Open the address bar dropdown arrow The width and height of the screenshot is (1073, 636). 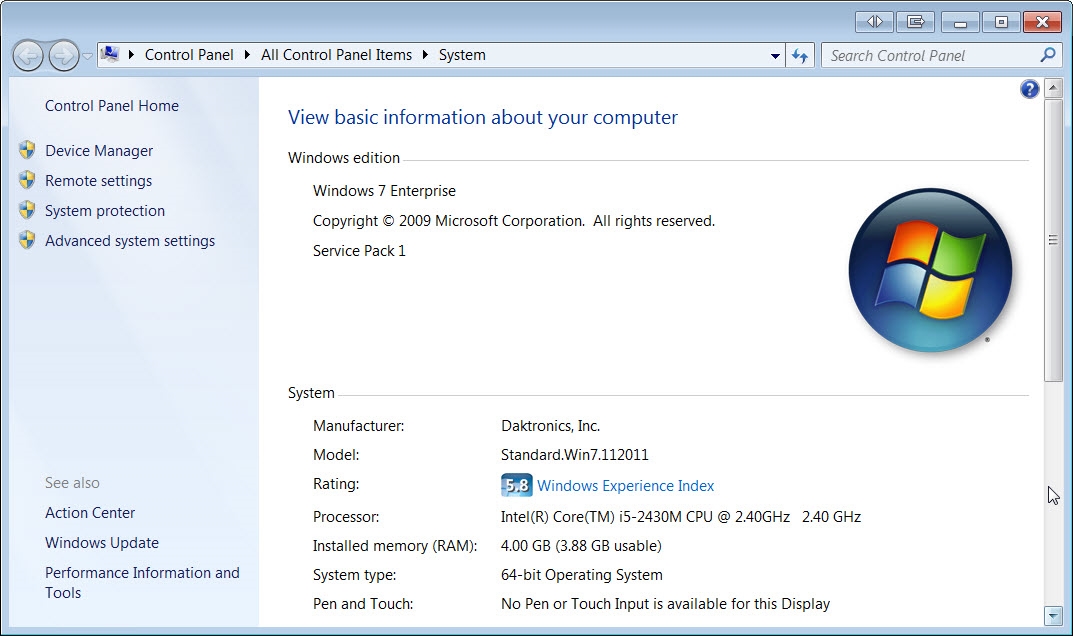click(775, 55)
